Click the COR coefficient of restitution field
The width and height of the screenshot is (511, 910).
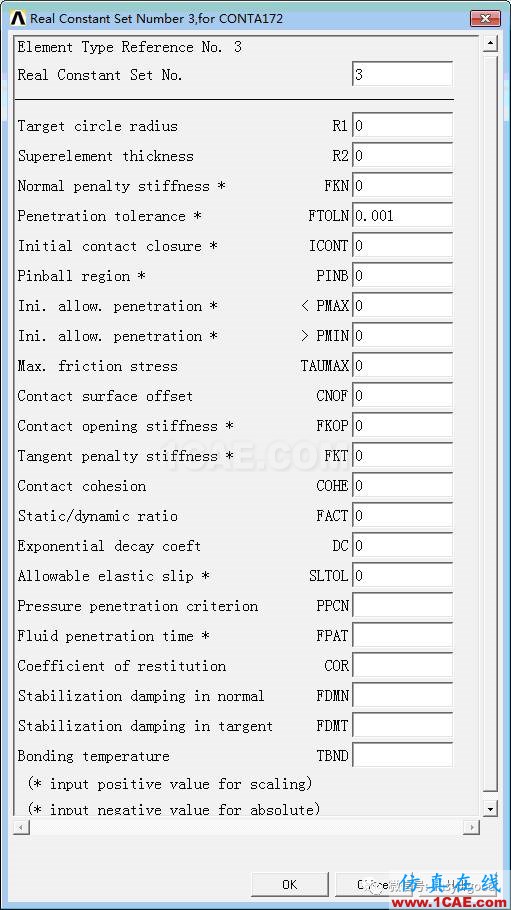click(402, 666)
